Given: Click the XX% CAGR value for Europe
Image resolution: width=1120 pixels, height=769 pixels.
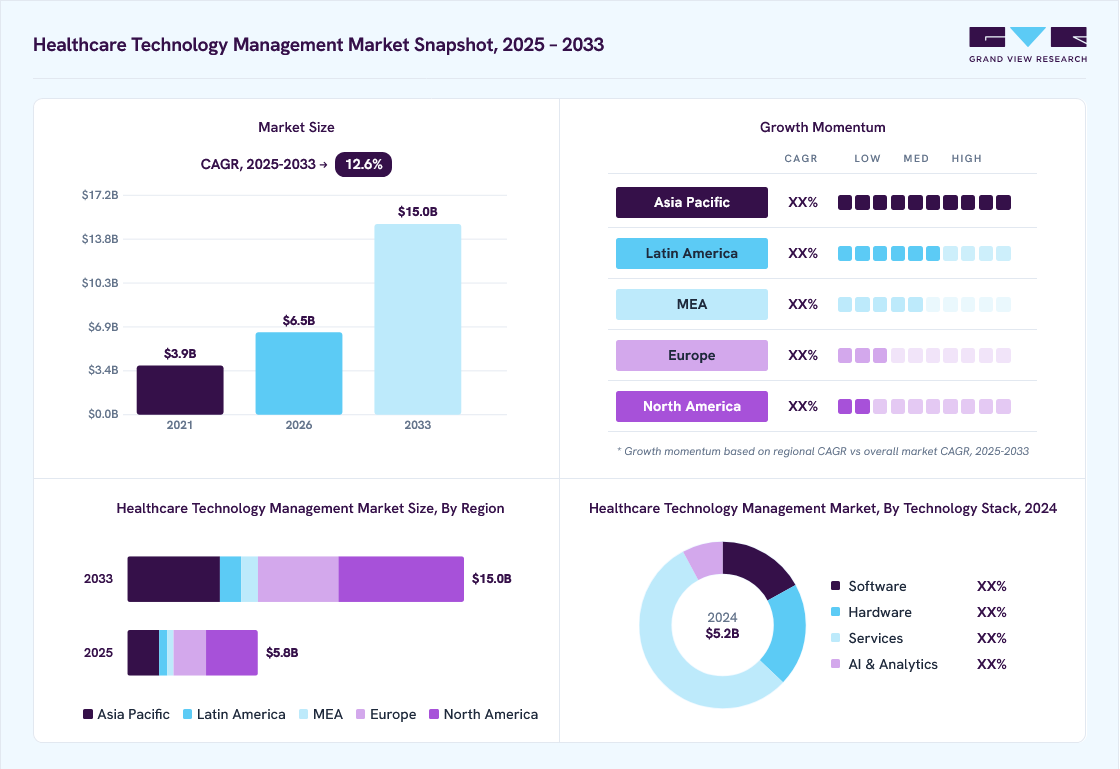Looking at the screenshot, I should [803, 356].
